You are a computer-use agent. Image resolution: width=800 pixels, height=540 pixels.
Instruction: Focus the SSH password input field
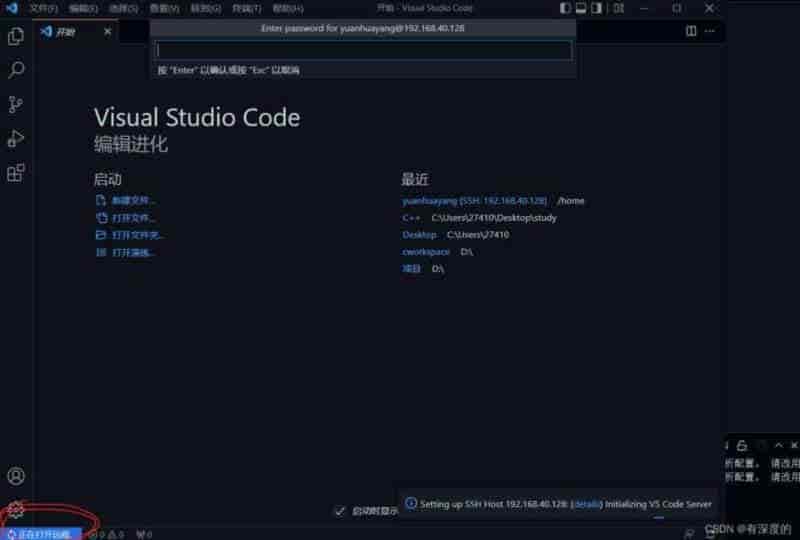[363, 50]
